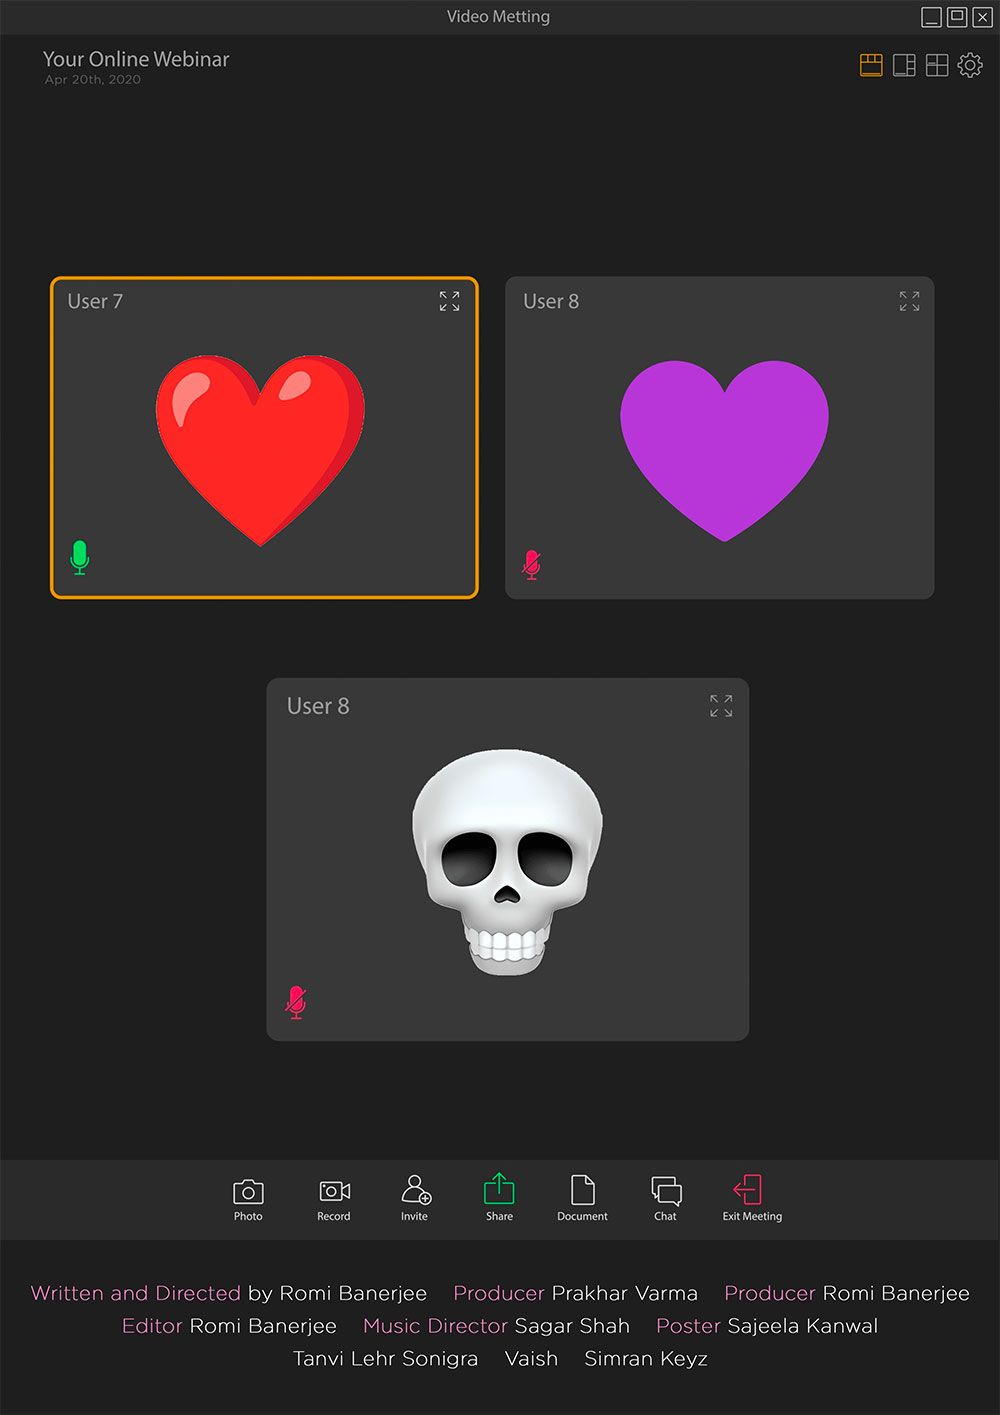Screen dimensions: 1000x1415
Task: Take a snapshot with the Photo icon
Action: (x=248, y=1191)
